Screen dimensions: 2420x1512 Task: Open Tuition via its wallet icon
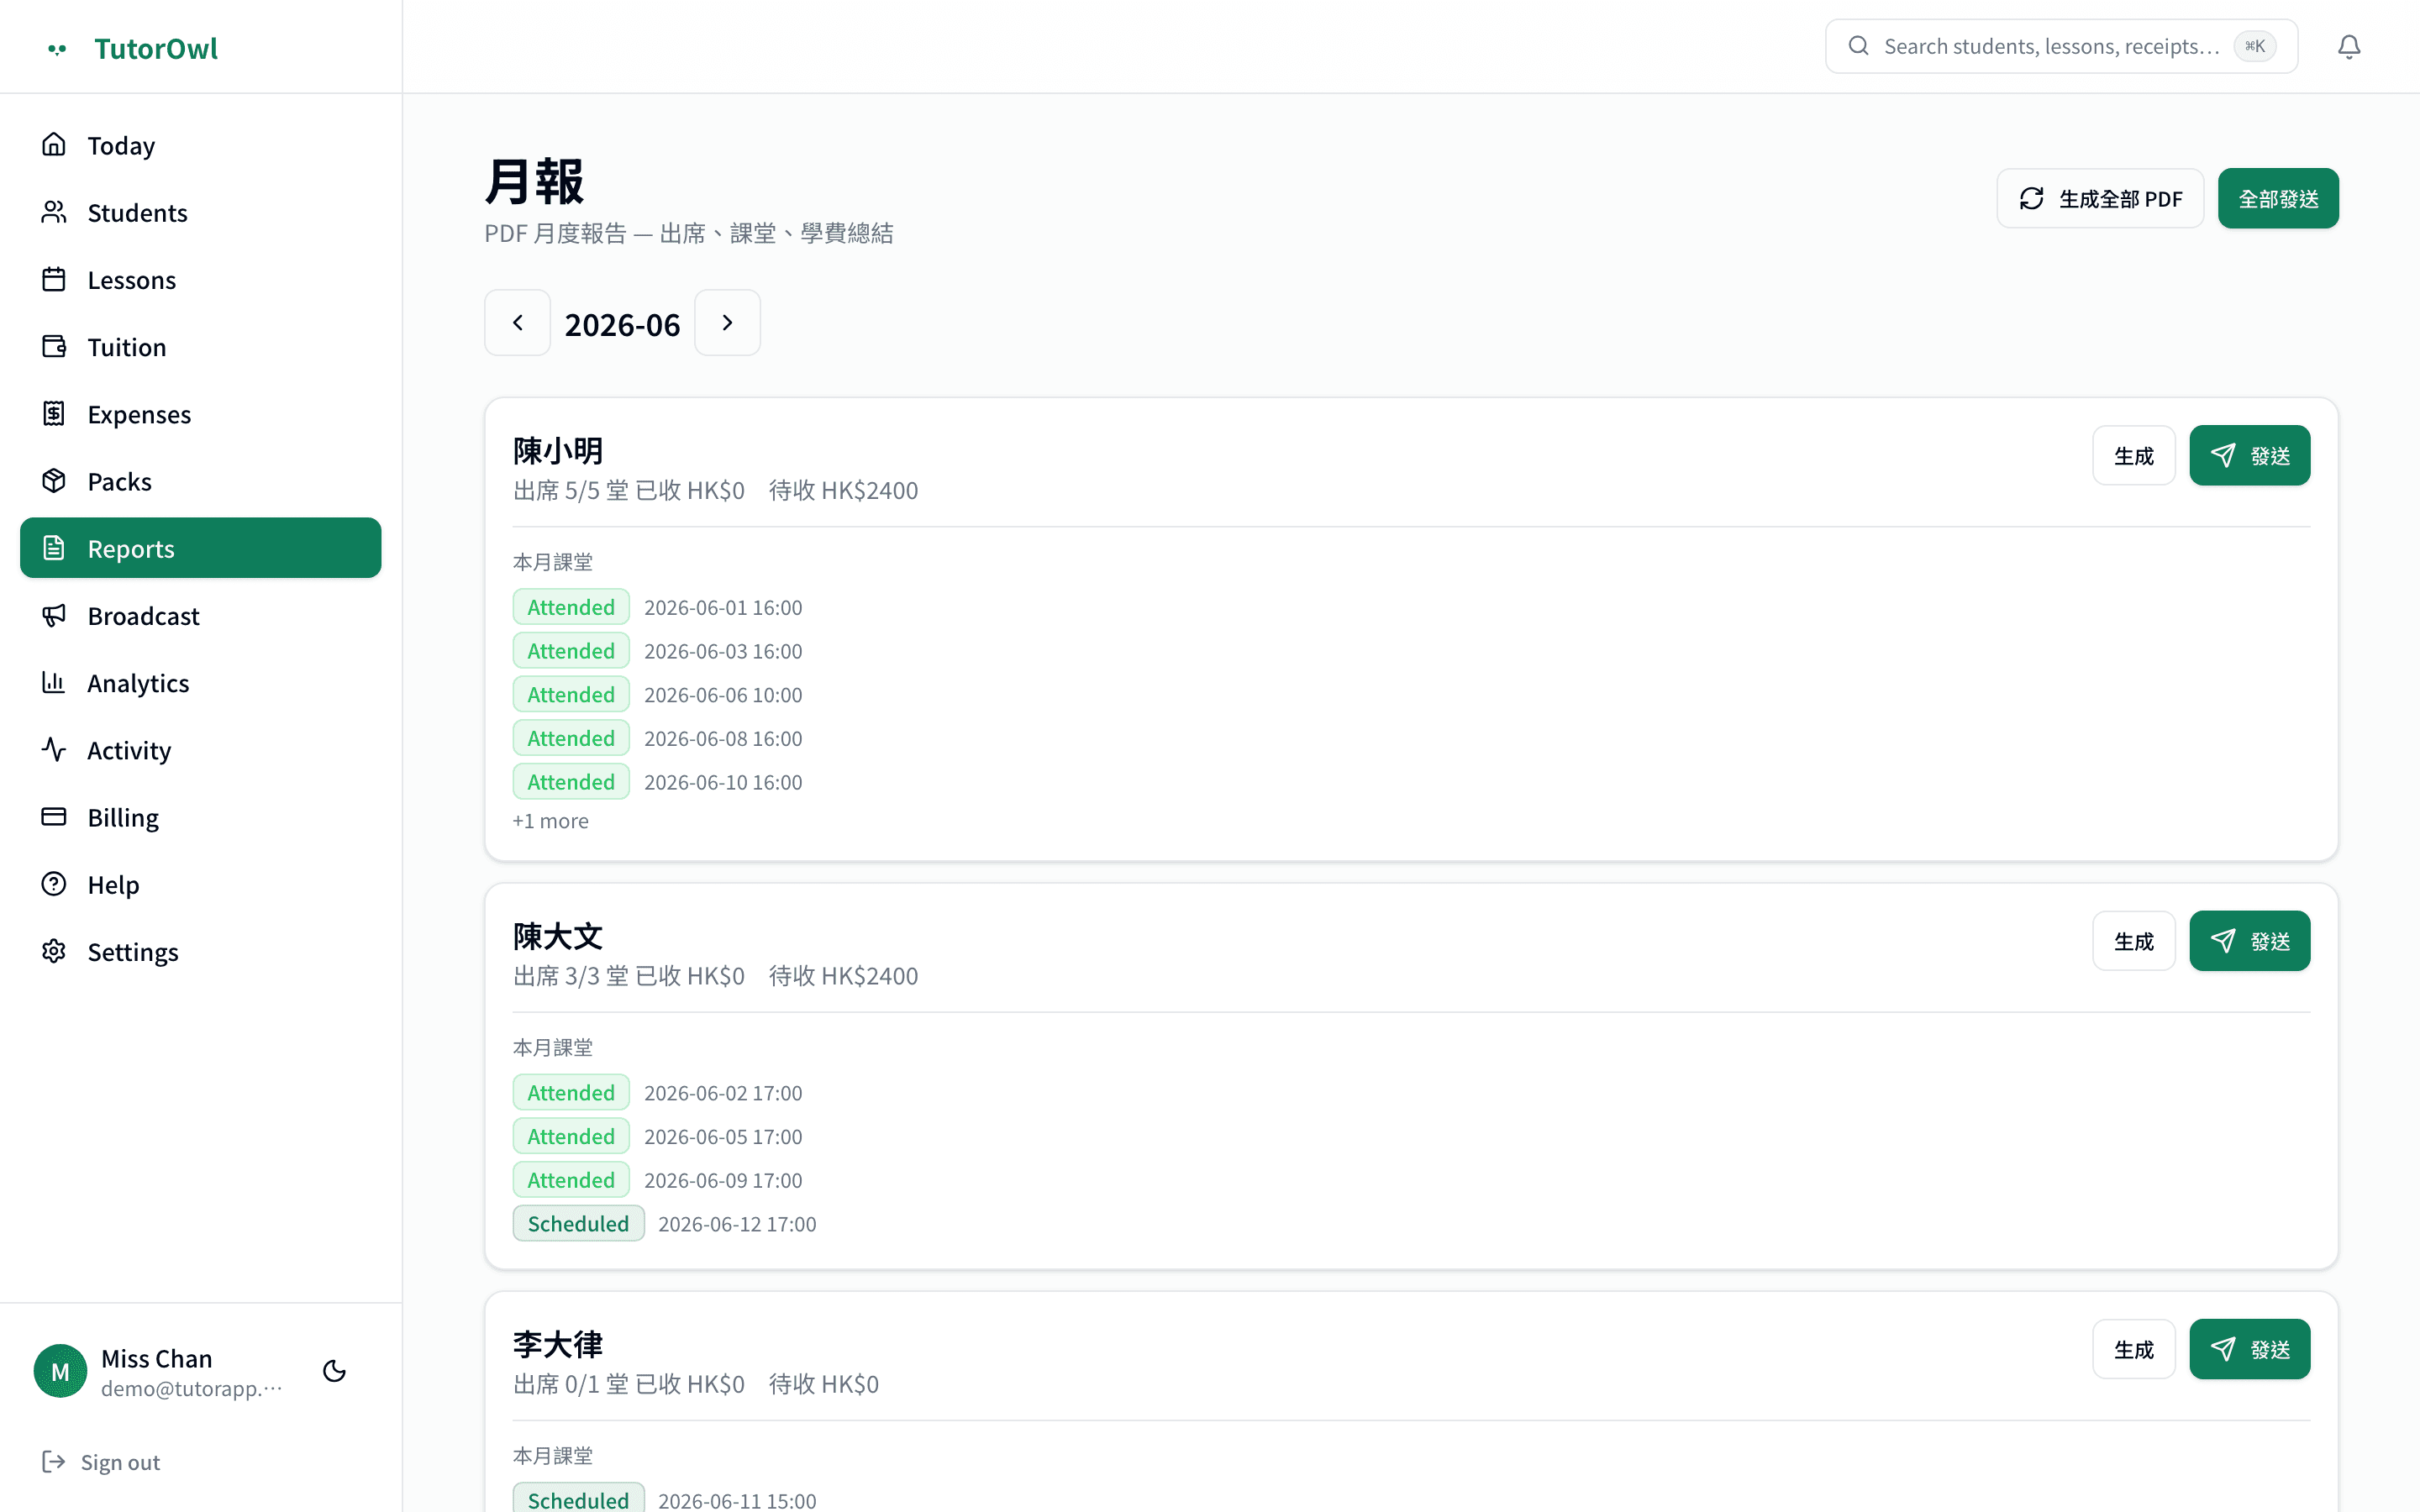pos(54,346)
